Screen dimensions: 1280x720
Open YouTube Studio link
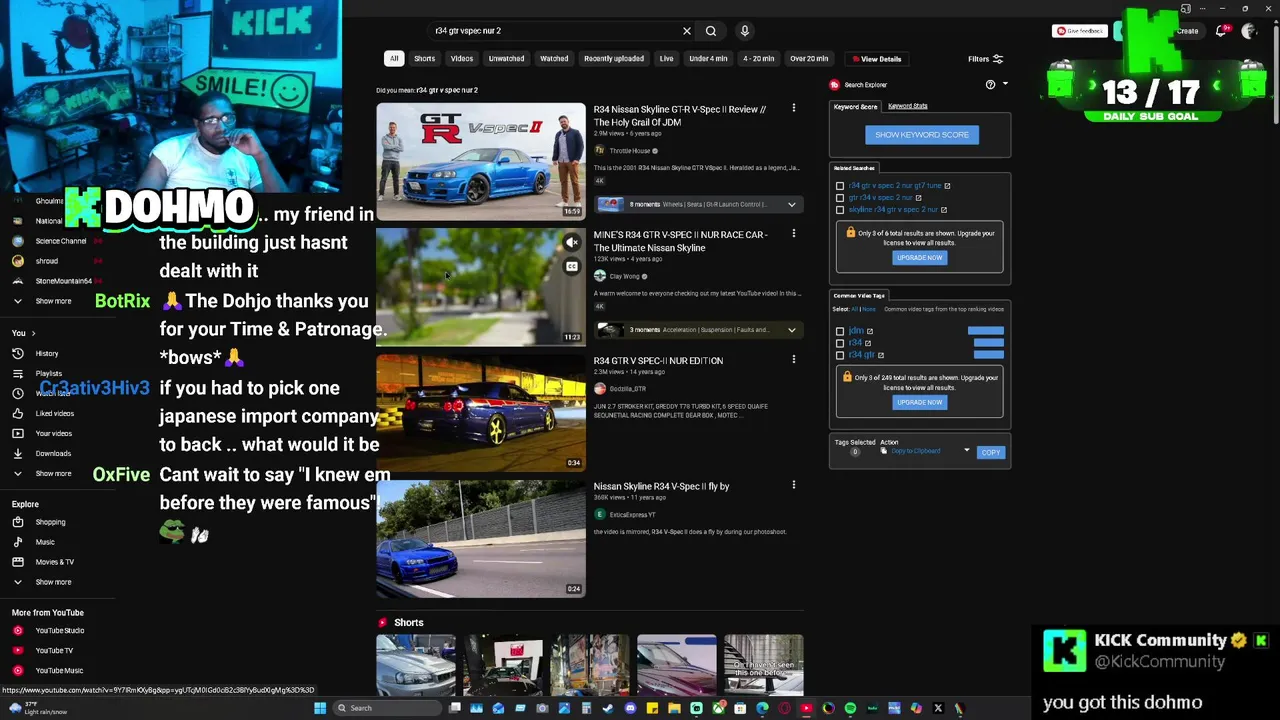click(x=60, y=630)
